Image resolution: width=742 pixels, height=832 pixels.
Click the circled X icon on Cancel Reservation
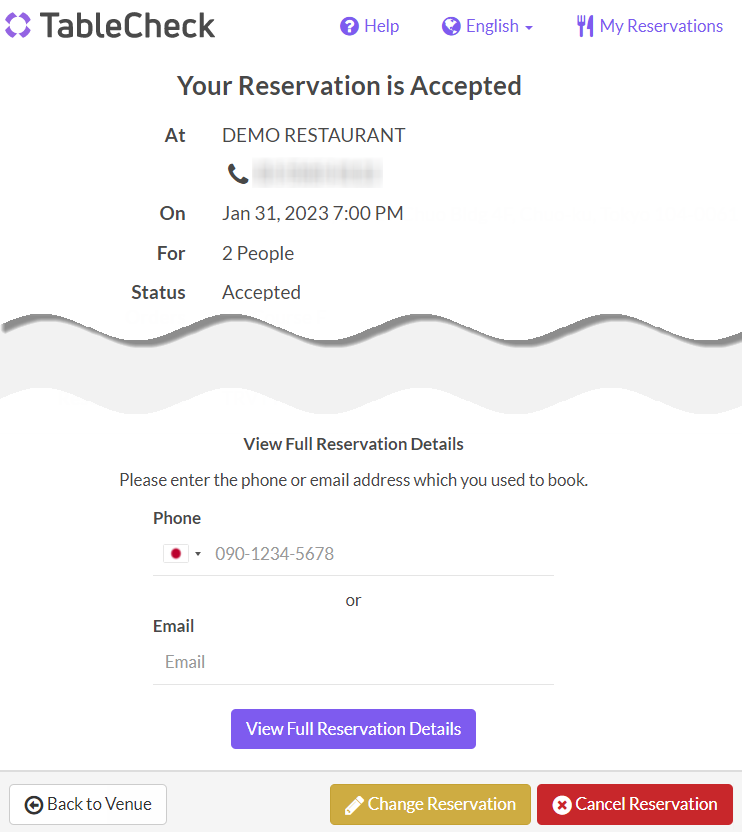[x=564, y=804]
